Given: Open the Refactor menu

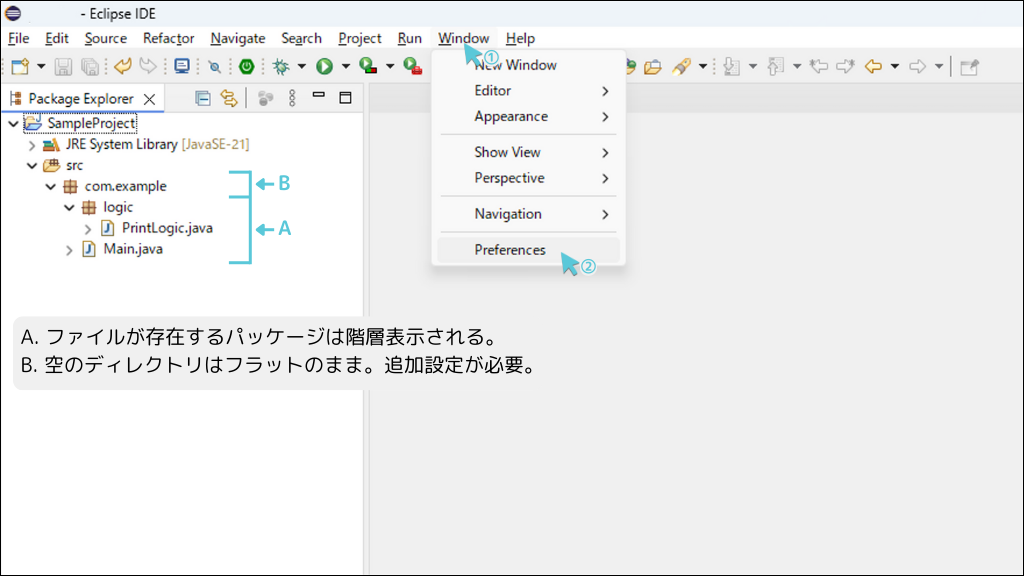Looking at the screenshot, I should coord(168,38).
